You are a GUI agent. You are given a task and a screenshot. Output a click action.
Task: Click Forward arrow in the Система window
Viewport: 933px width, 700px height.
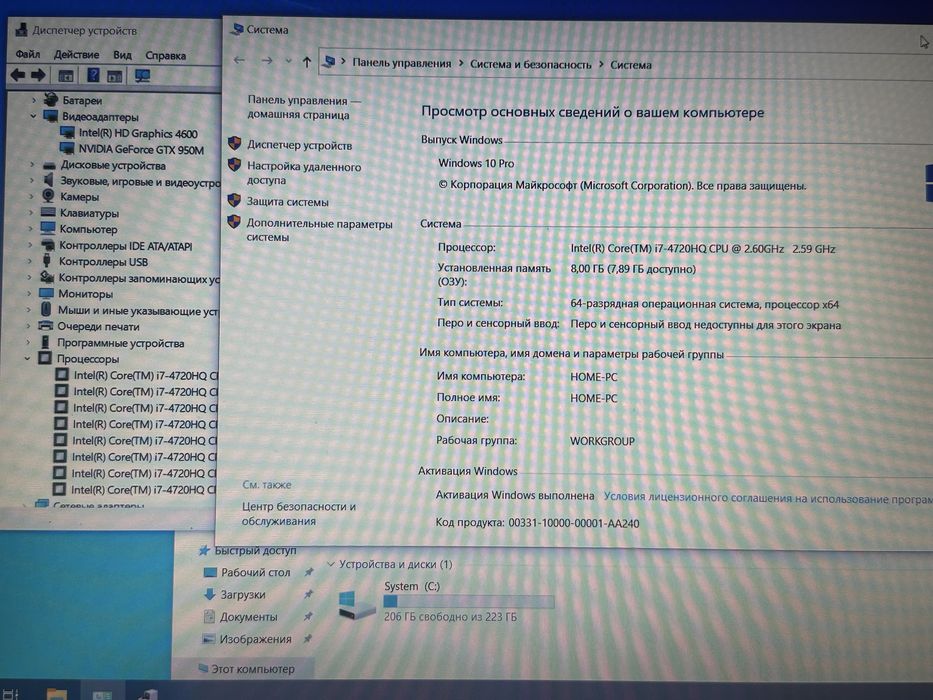point(267,61)
